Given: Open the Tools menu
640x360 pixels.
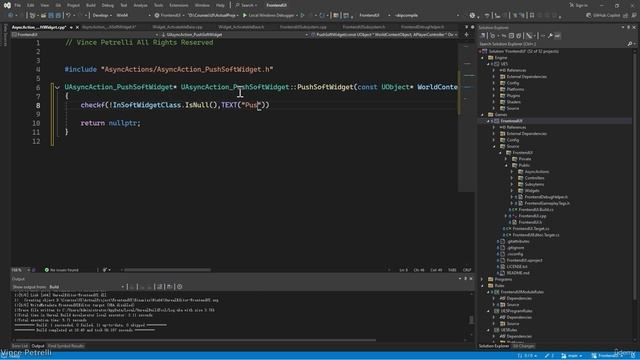Looking at the screenshot, I should pos(158,5).
